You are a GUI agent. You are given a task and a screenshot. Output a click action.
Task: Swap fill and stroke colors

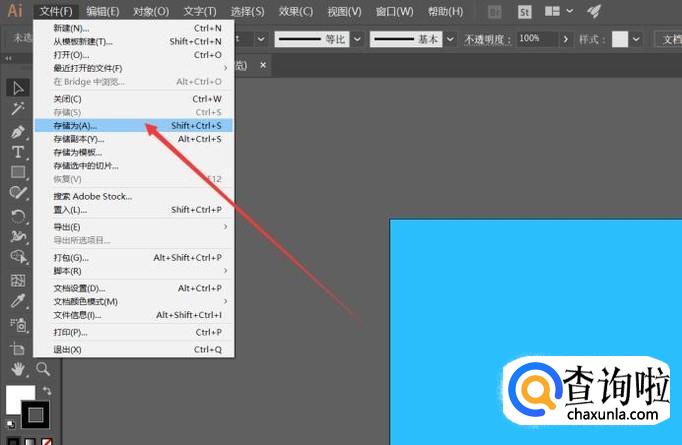click(47, 391)
